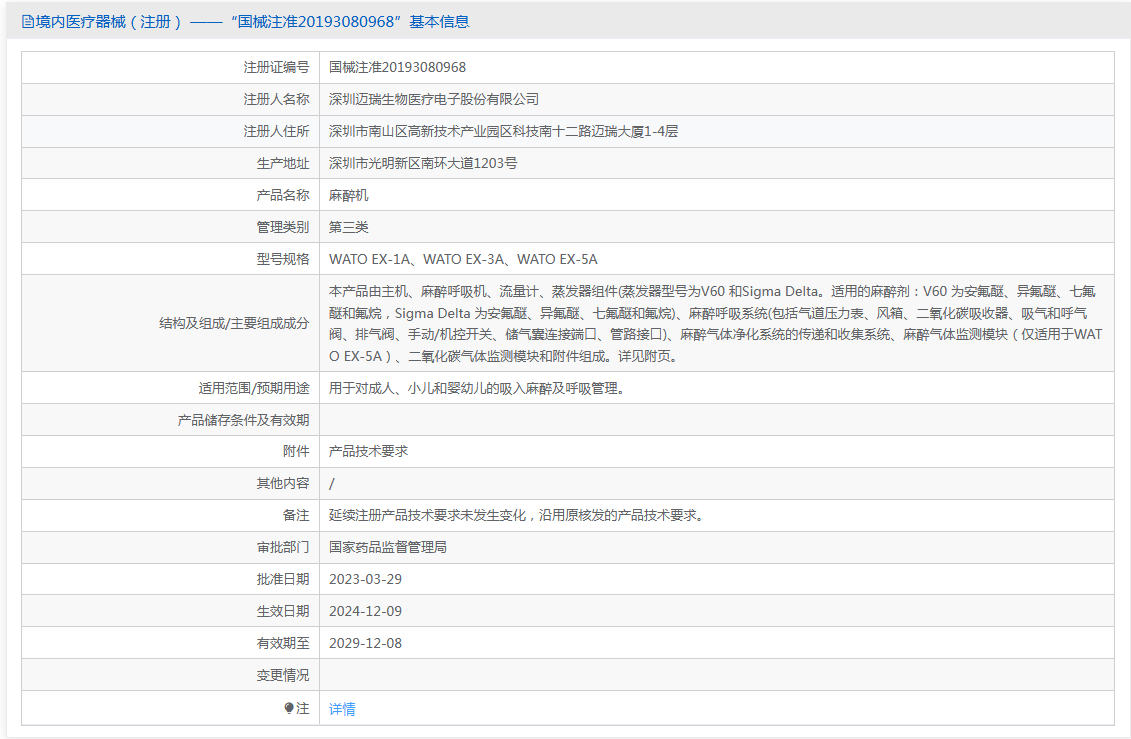Click the 有效期至 label
The width and height of the screenshot is (1131, 739).
(283, 643)
